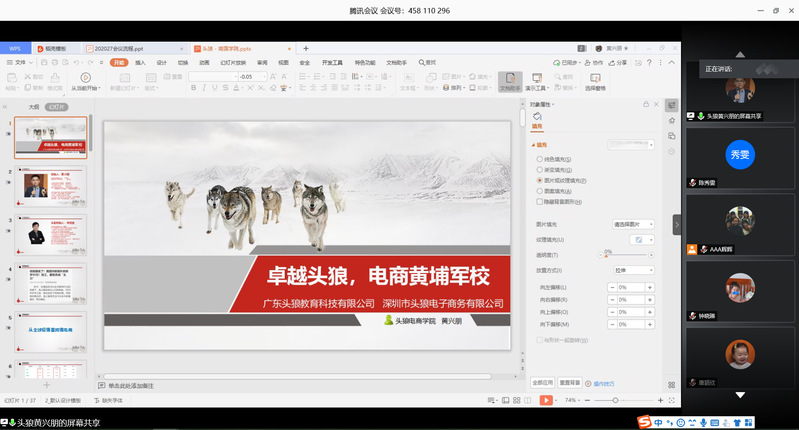
Task: Click the lock icon in object properties header
Action: click(x=646, y=104)
